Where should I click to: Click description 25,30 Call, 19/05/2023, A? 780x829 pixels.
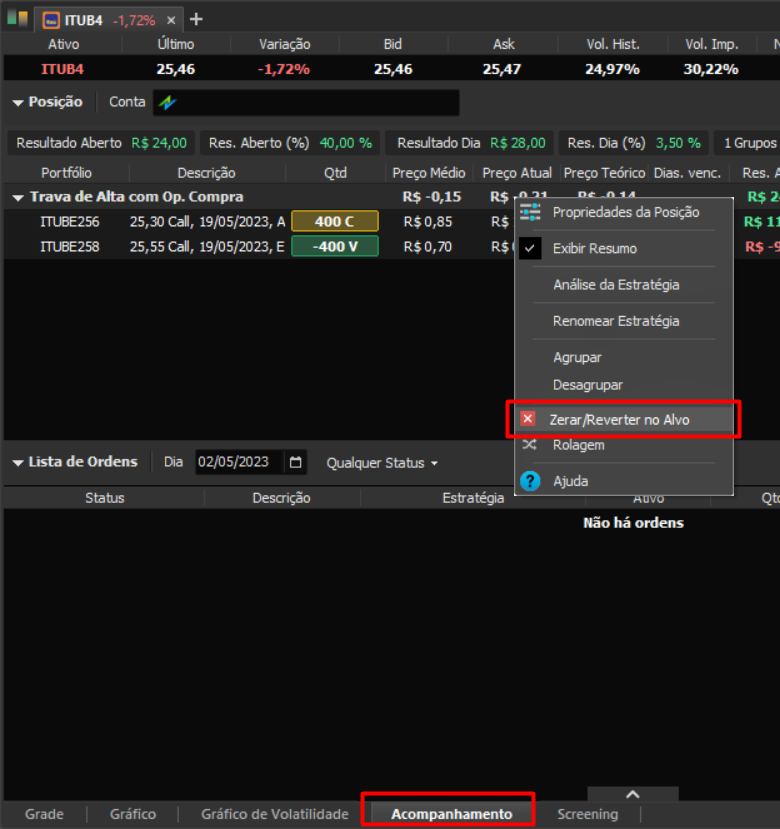(x=207, y=222)
